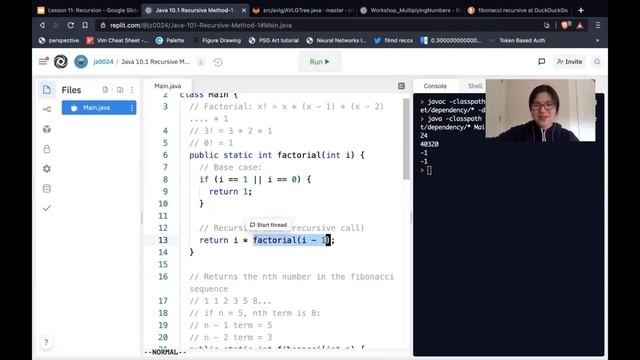Add a new file in Files panel

(x=105, y=90)
